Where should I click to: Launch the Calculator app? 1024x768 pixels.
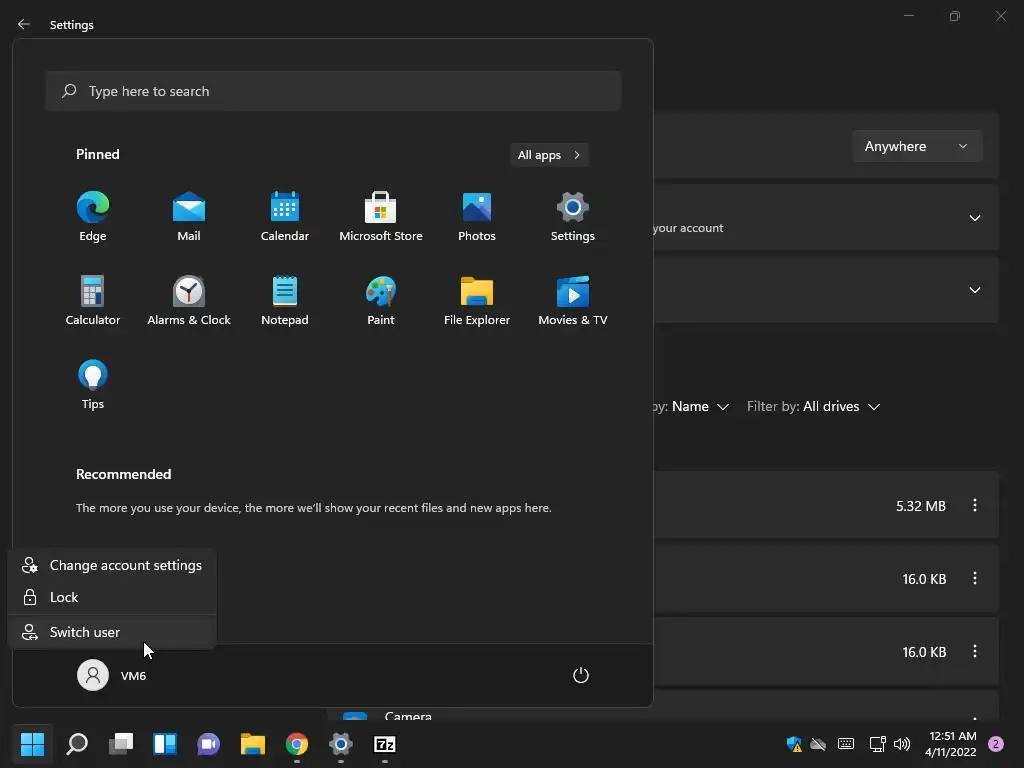(93, 301)
